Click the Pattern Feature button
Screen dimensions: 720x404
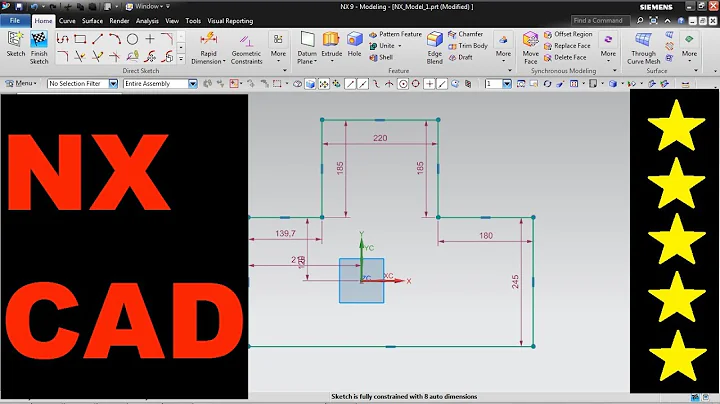coord(395,34)
